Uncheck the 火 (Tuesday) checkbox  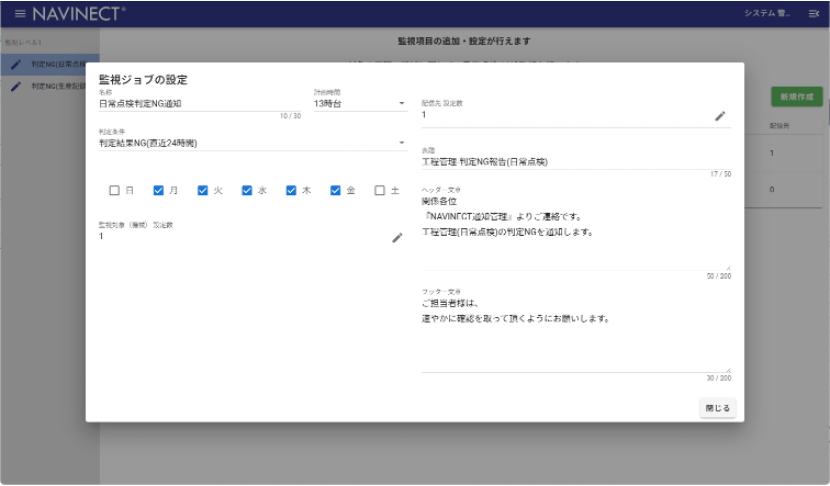pyautogui.click(x=203, y=190)
